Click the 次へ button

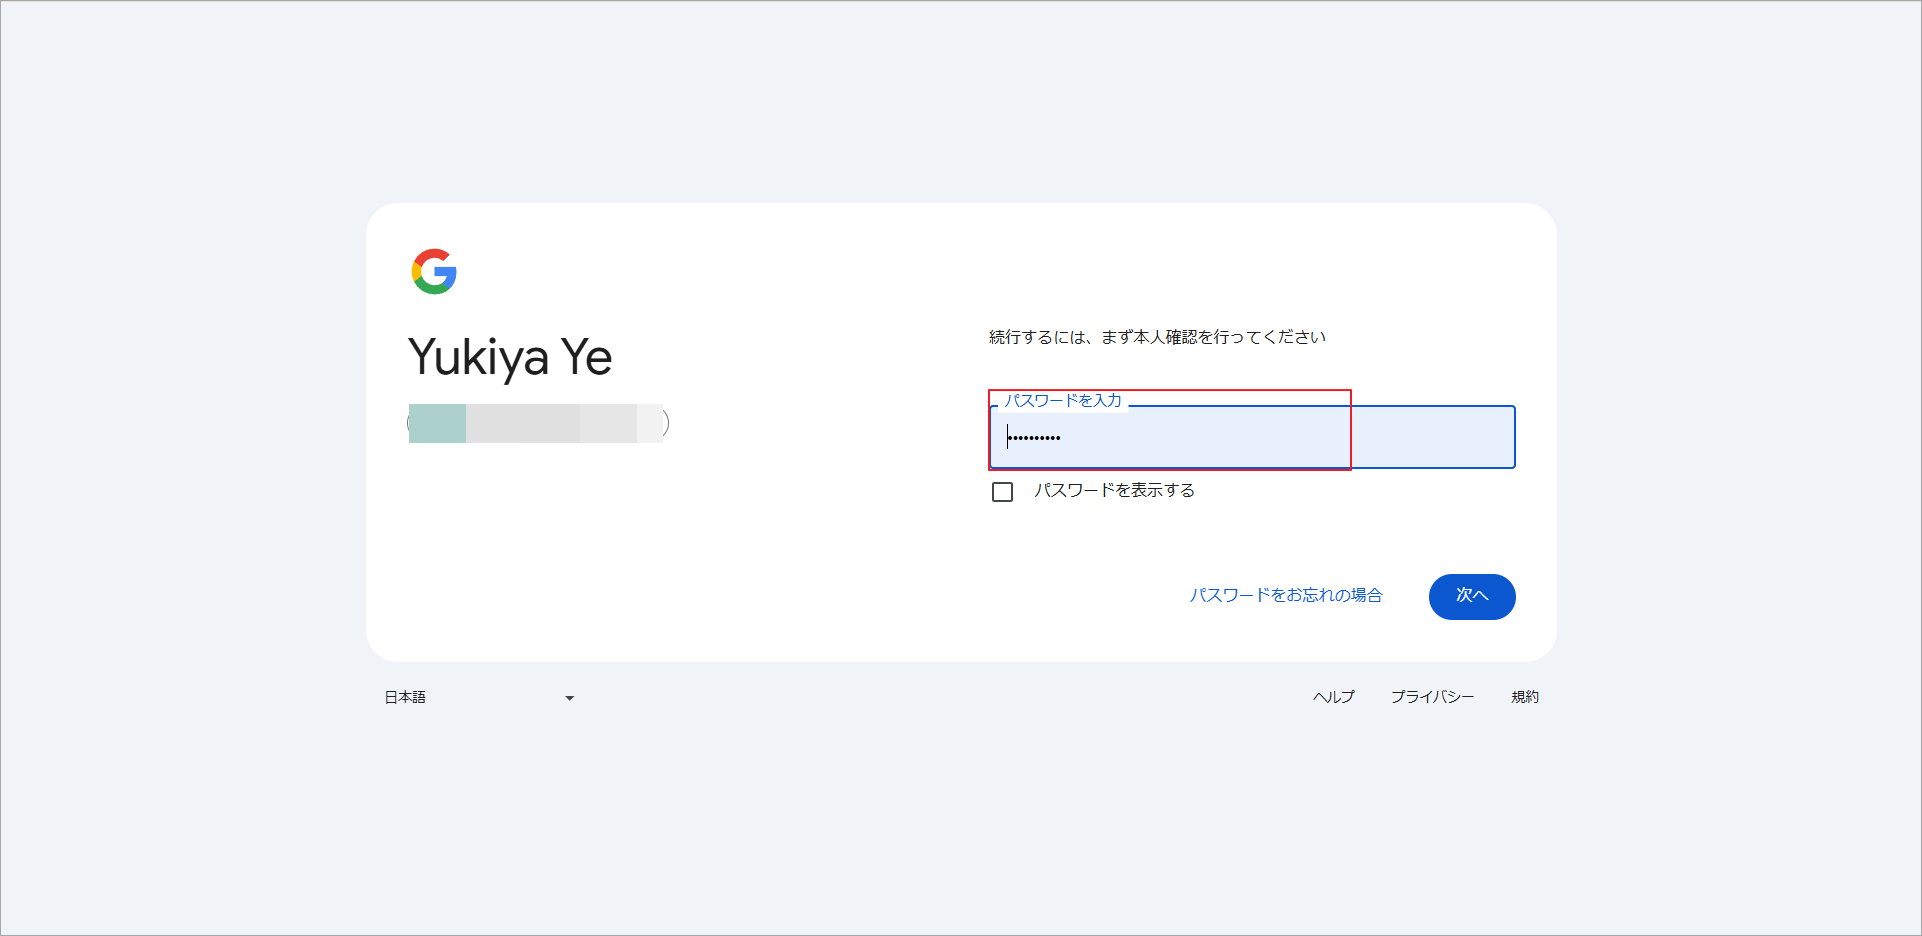tap(1472, 596)
